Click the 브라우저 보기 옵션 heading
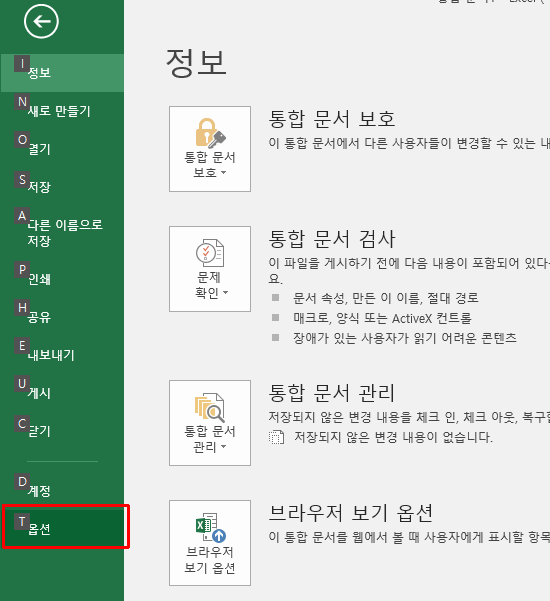 point(351,513)
